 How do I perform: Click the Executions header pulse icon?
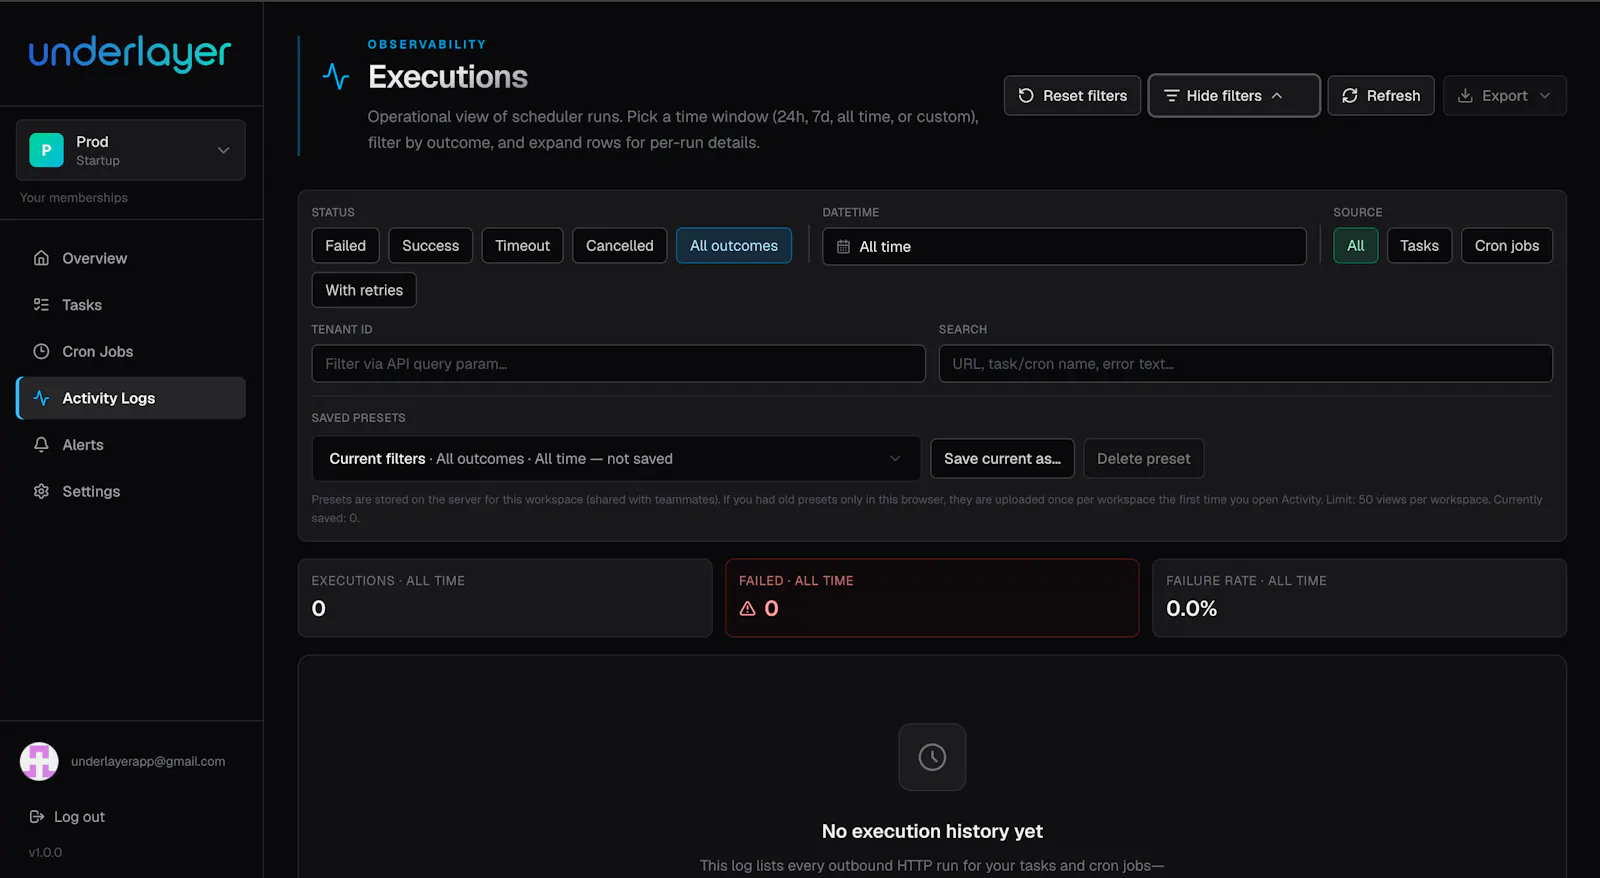coord(336,76)
